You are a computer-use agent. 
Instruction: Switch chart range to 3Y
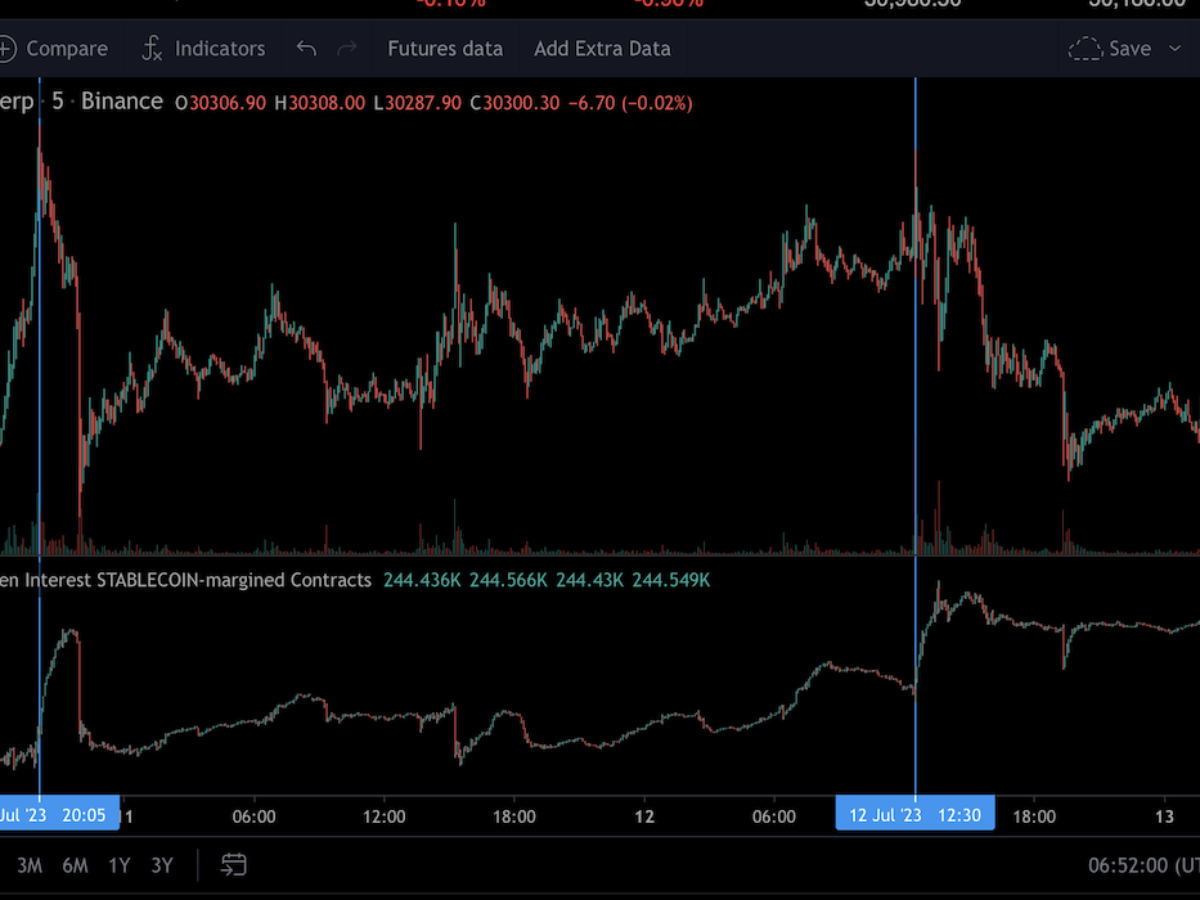pyautogui.click(x=162, y=865)
